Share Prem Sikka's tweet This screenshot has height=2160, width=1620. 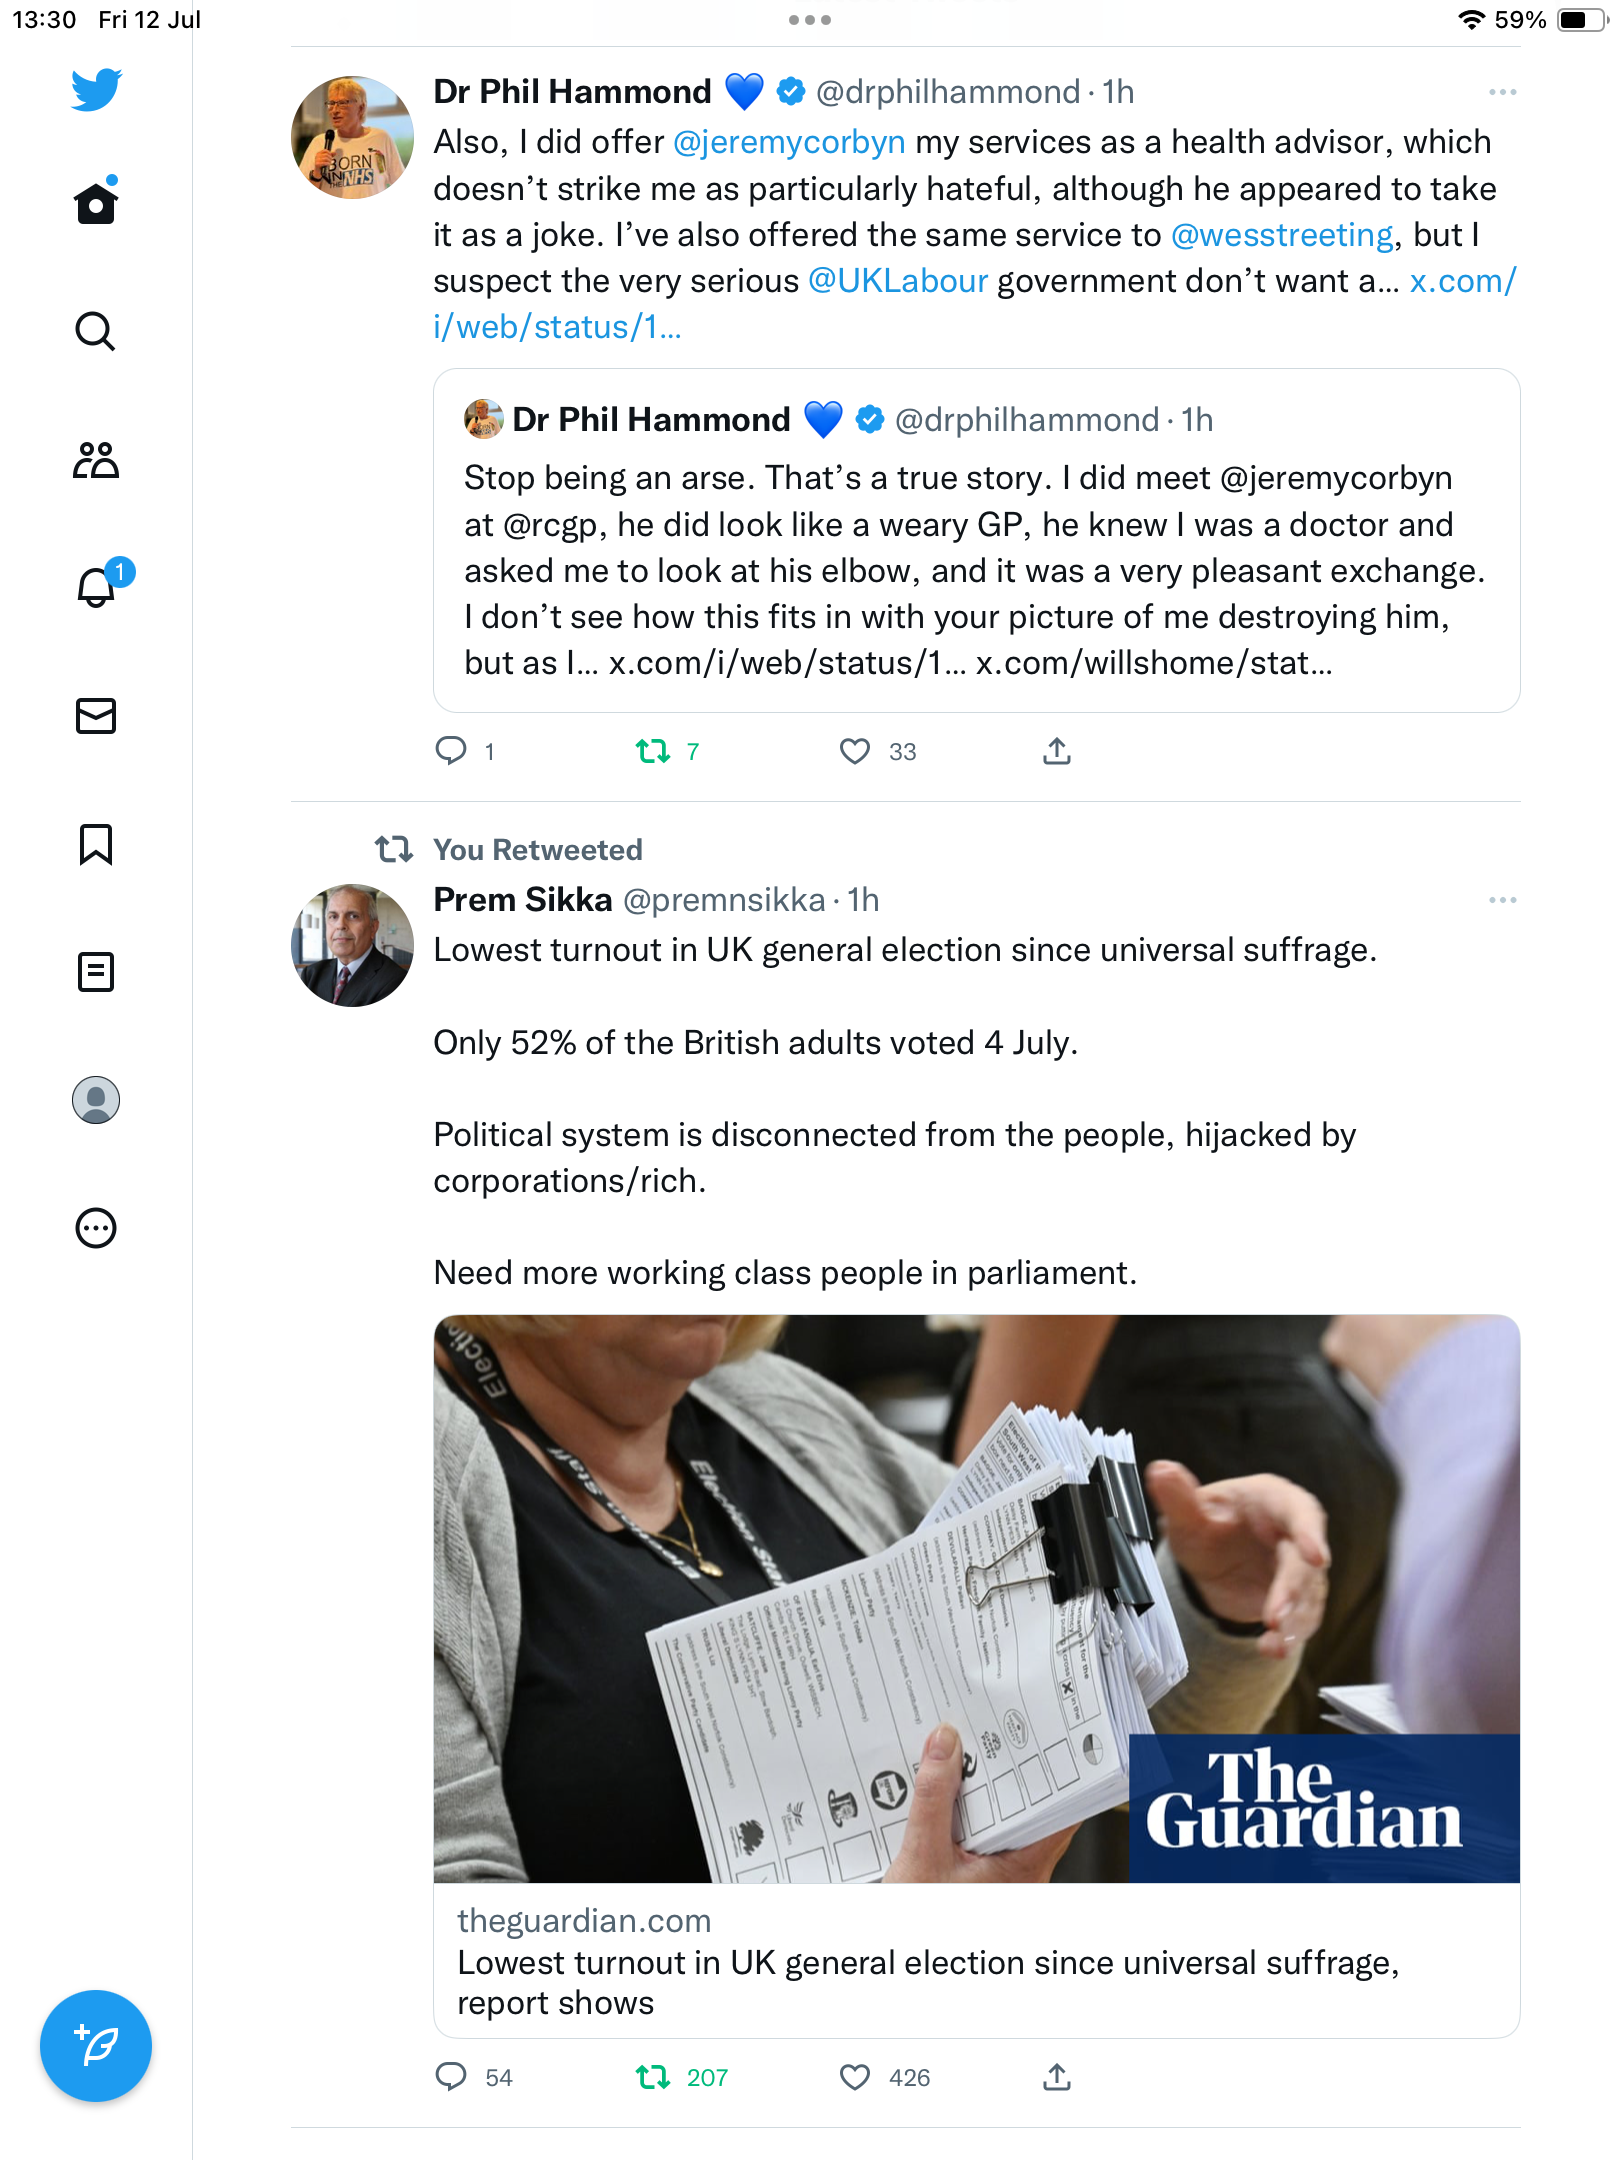pos(1057,2078)
